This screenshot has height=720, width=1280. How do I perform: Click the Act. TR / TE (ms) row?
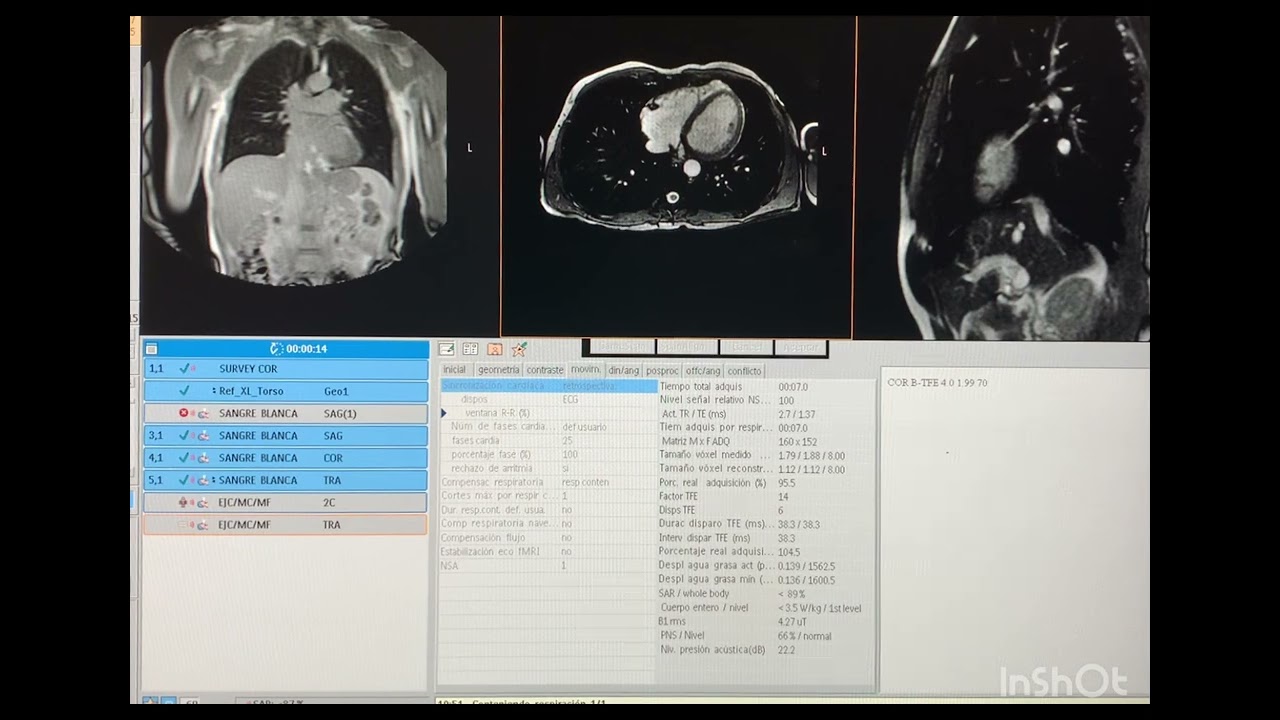(765, 413)
